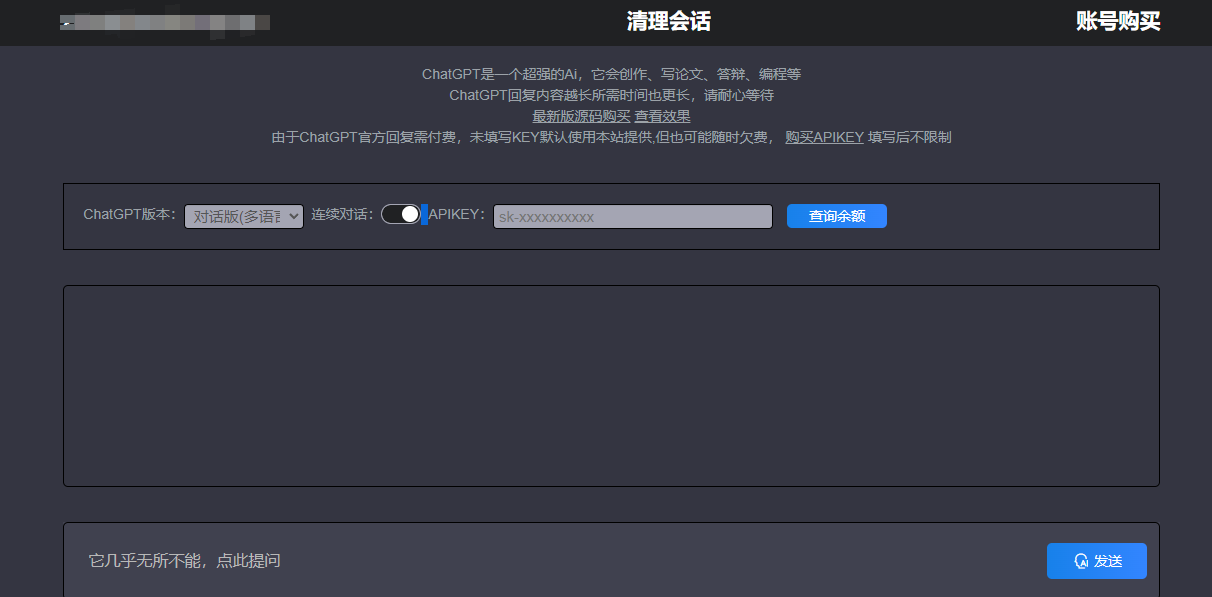Click the APIKEY label text
This screenshot has height=597, width=1212.
[457, 214]
